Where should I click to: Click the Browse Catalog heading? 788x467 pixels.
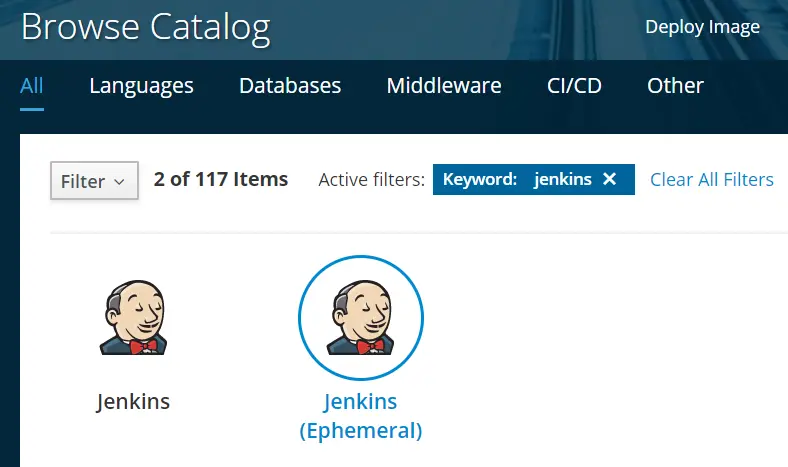point(146,27)
